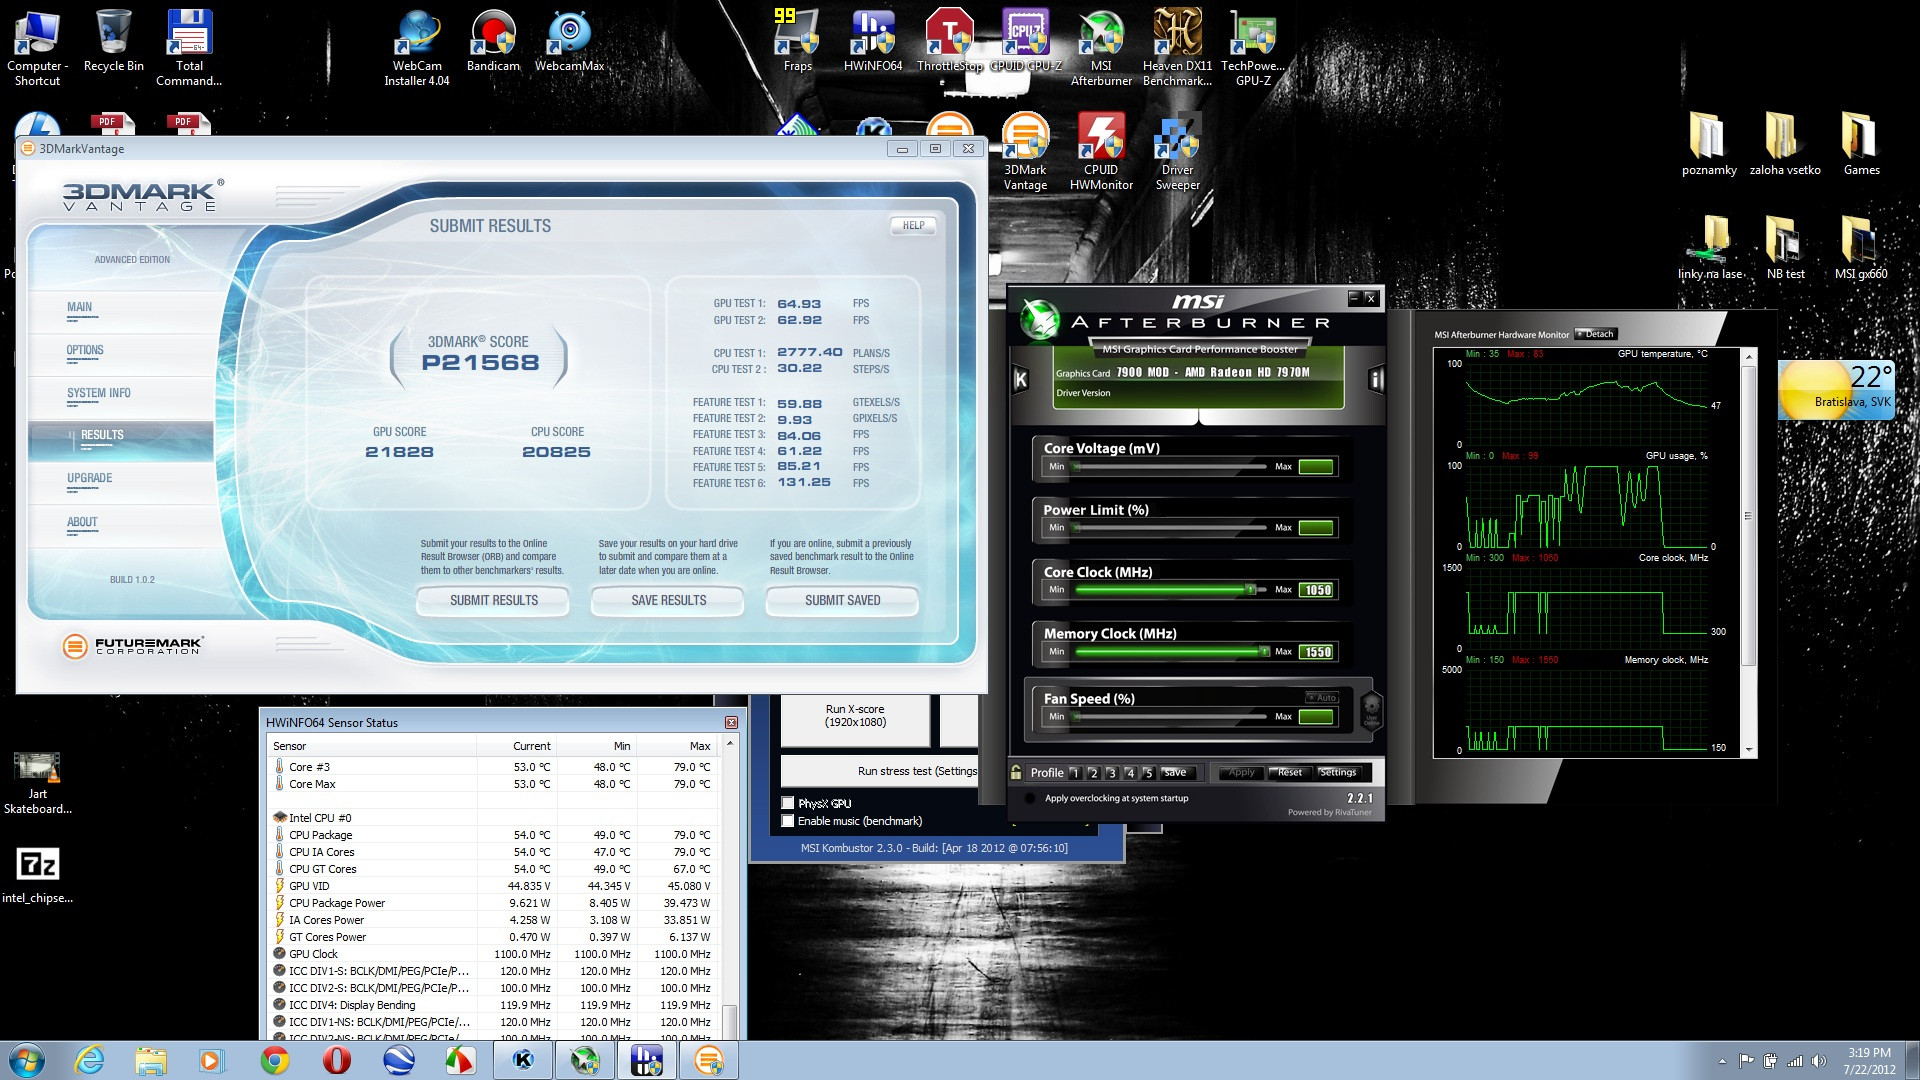Viewport: 1920px width, 1080px height.
Task: Open Settings in MSI Afterburner
Action: pos(1338,772)
